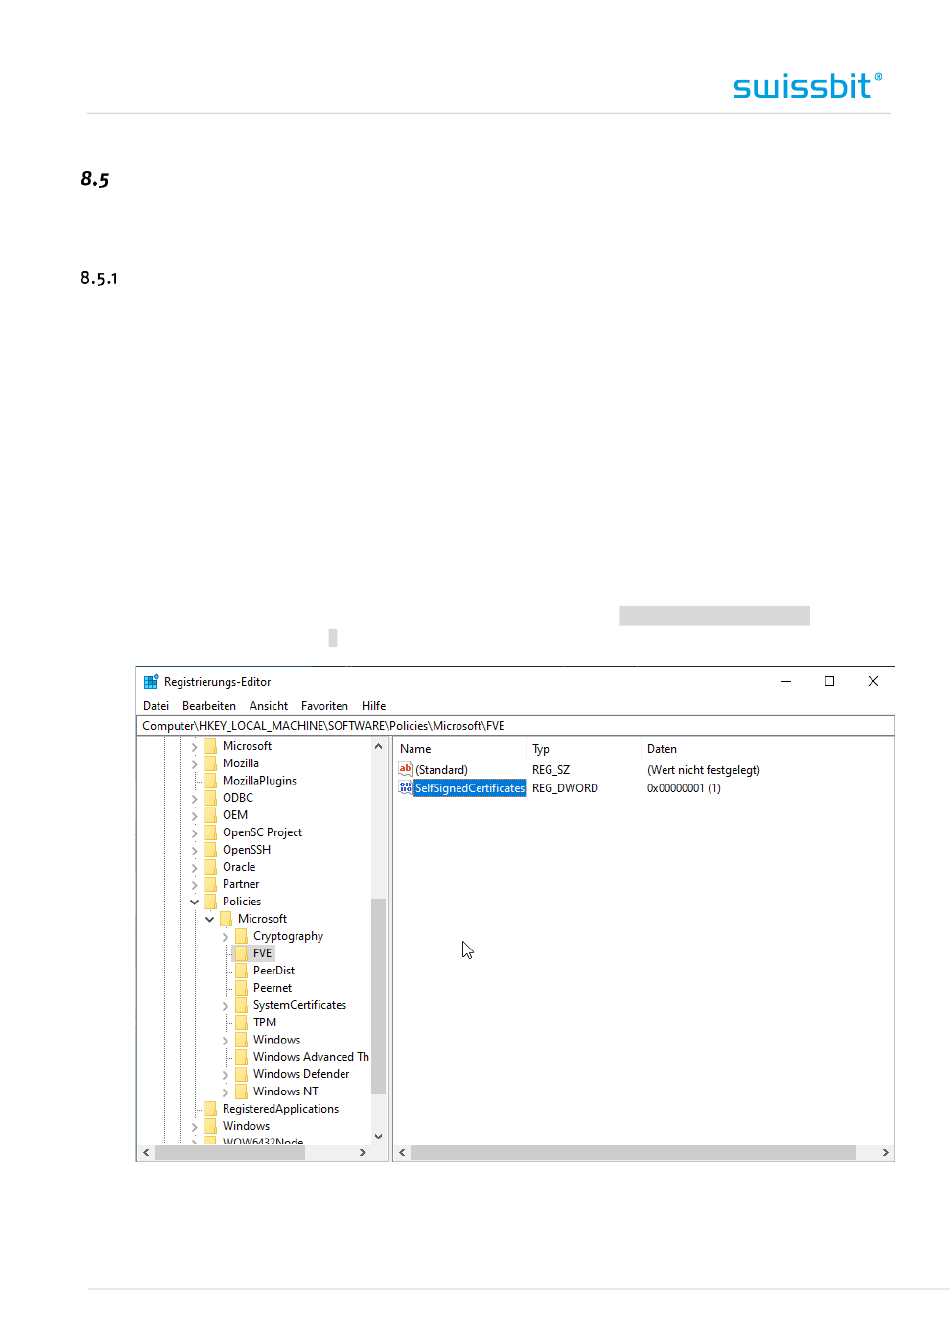Select the Cryptography folder icon

click(241, 936)
